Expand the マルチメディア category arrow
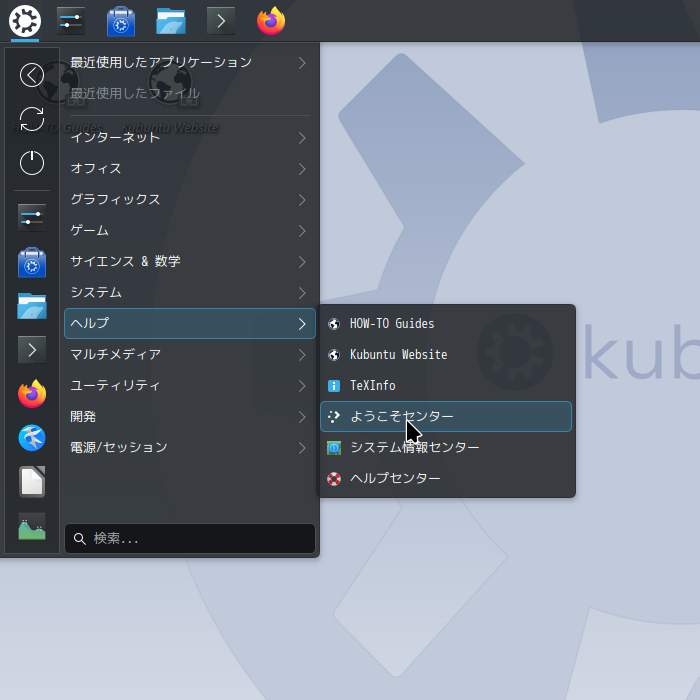 click(302, 355)
